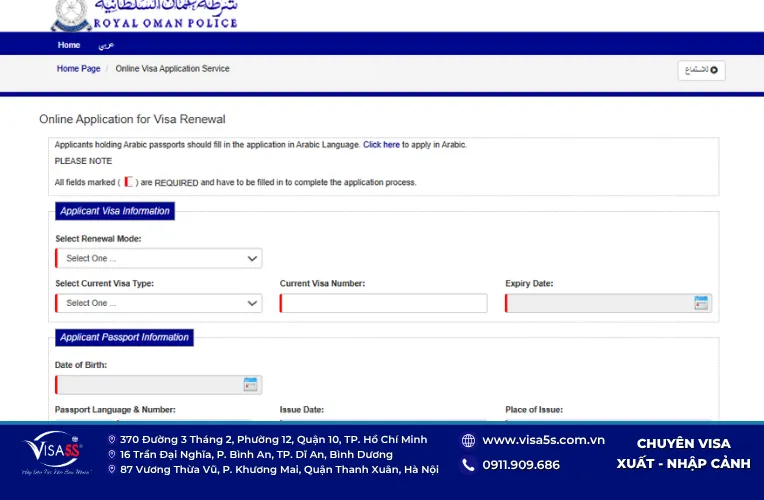Focus the Current Visa Number input field

[x=383, y=303]
